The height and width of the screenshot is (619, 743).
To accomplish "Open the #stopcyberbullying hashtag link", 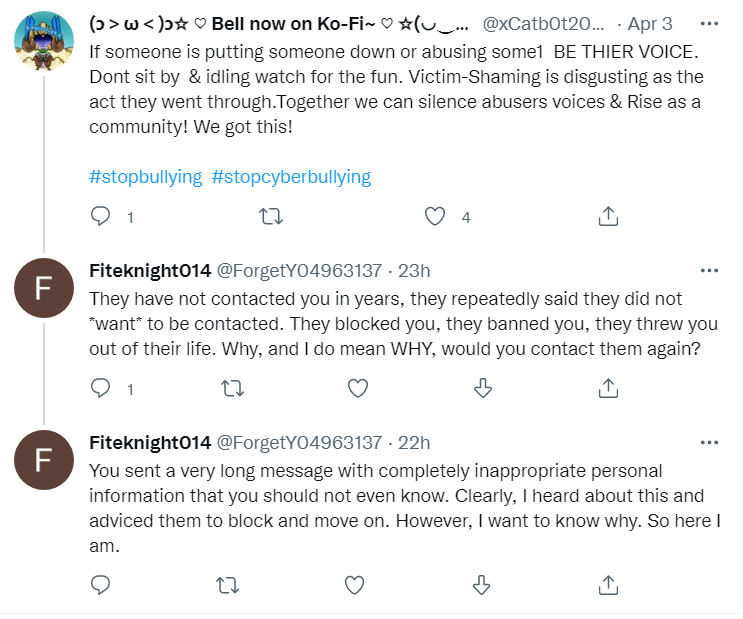I will pyautogui.click(x=291, y=177).
